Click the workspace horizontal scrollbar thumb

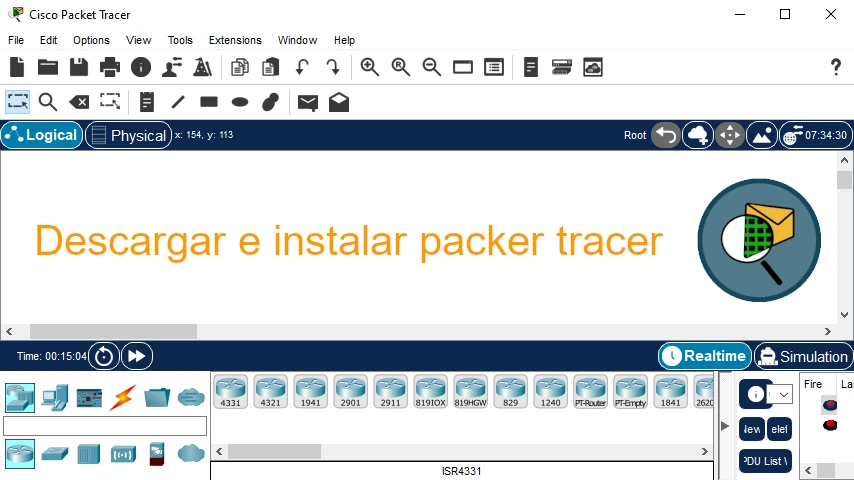coord(113,331)
